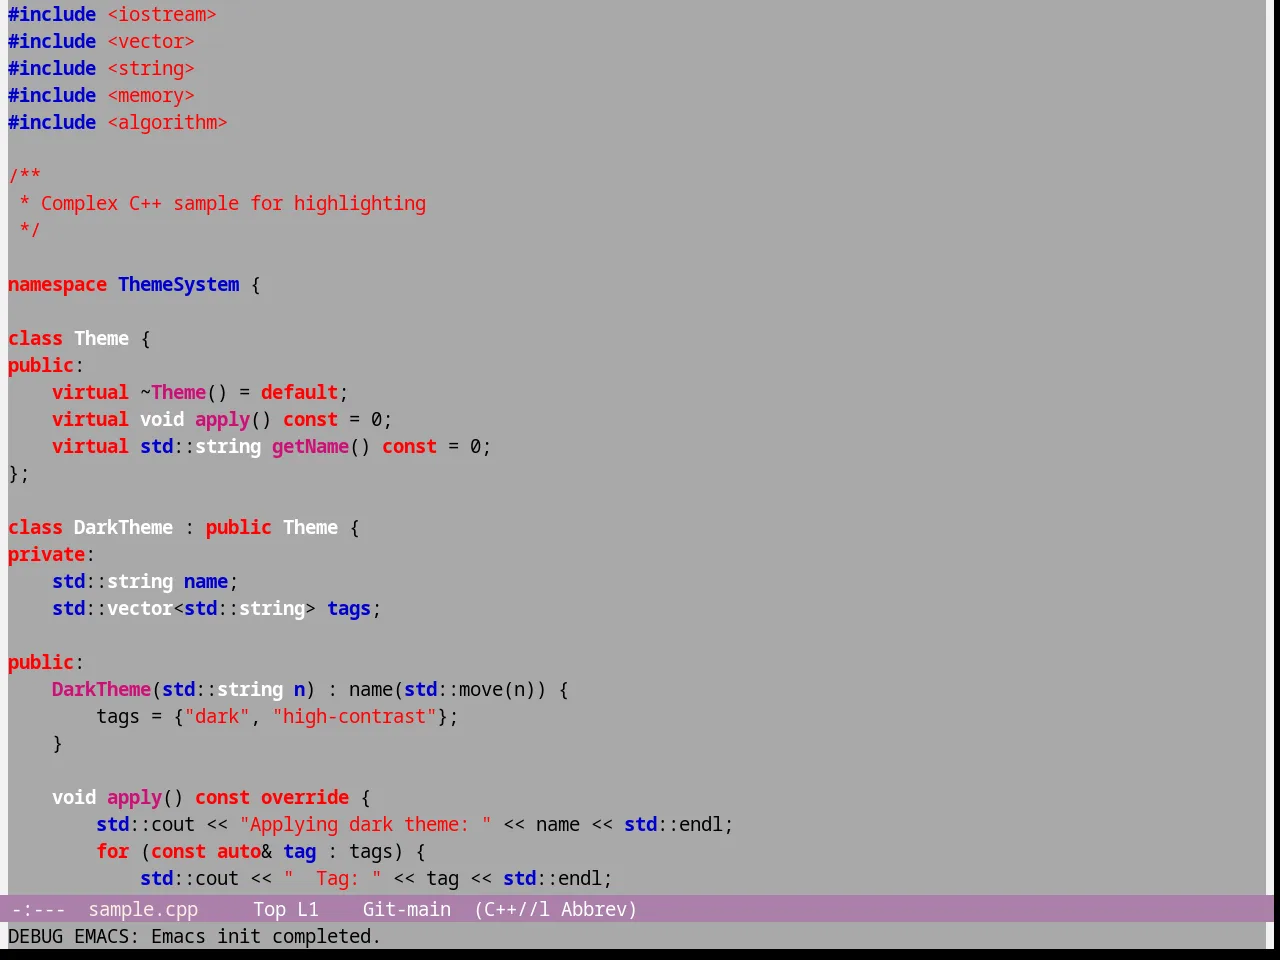Viewport: 1280px width, 960px height.
Task: Click the 'override' keyword
Action: (305, 798)
